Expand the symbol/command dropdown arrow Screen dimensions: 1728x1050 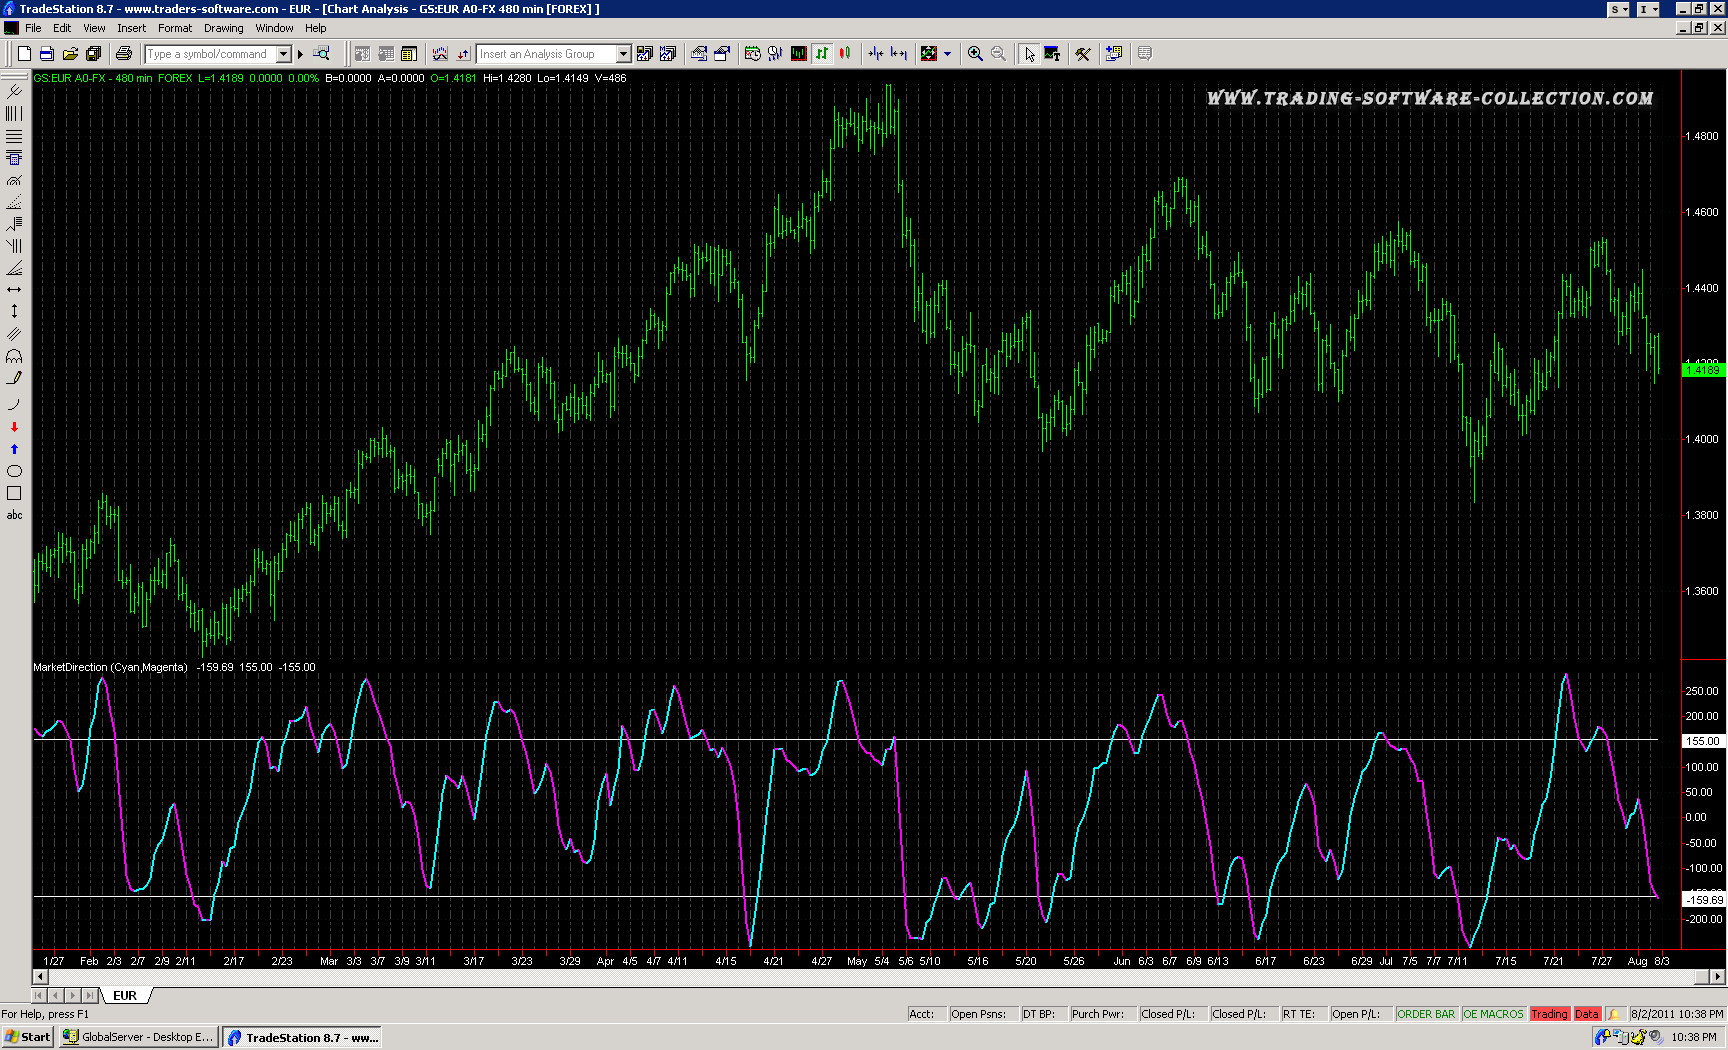(284, 54)
